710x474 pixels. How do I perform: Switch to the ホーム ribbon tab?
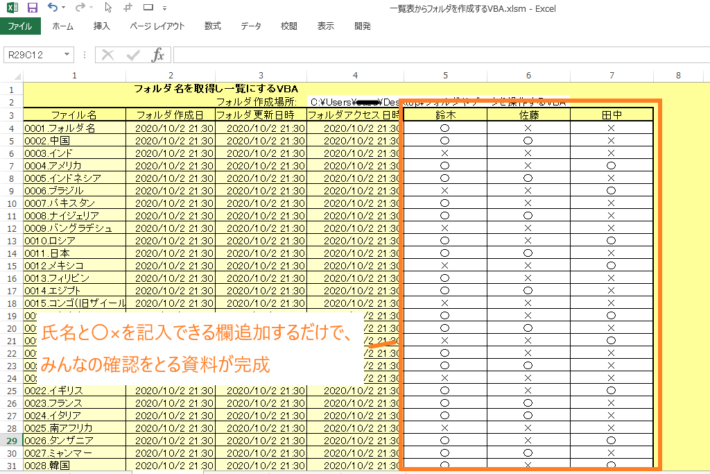pos(62,26)
